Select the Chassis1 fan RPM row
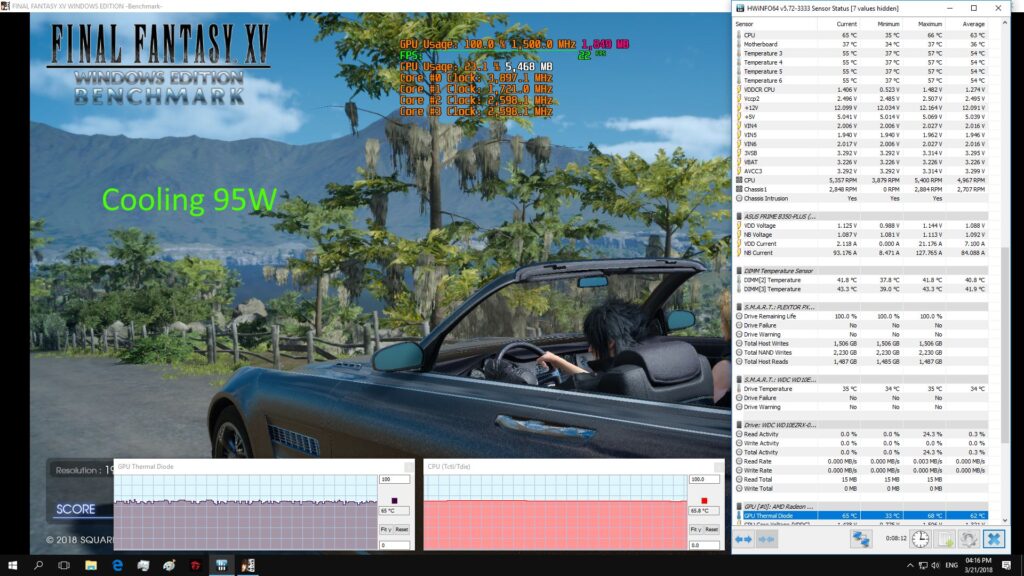The height and width of the screenshot is (576, 1024). 861,189
